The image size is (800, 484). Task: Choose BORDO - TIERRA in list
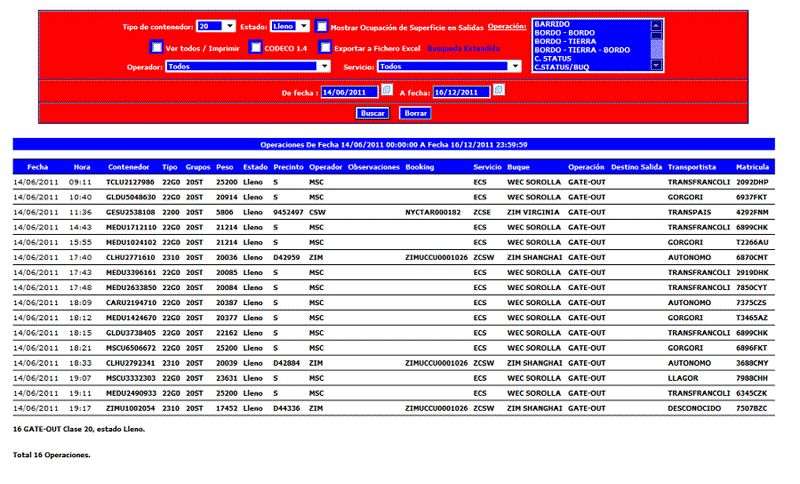click(565, 41)
